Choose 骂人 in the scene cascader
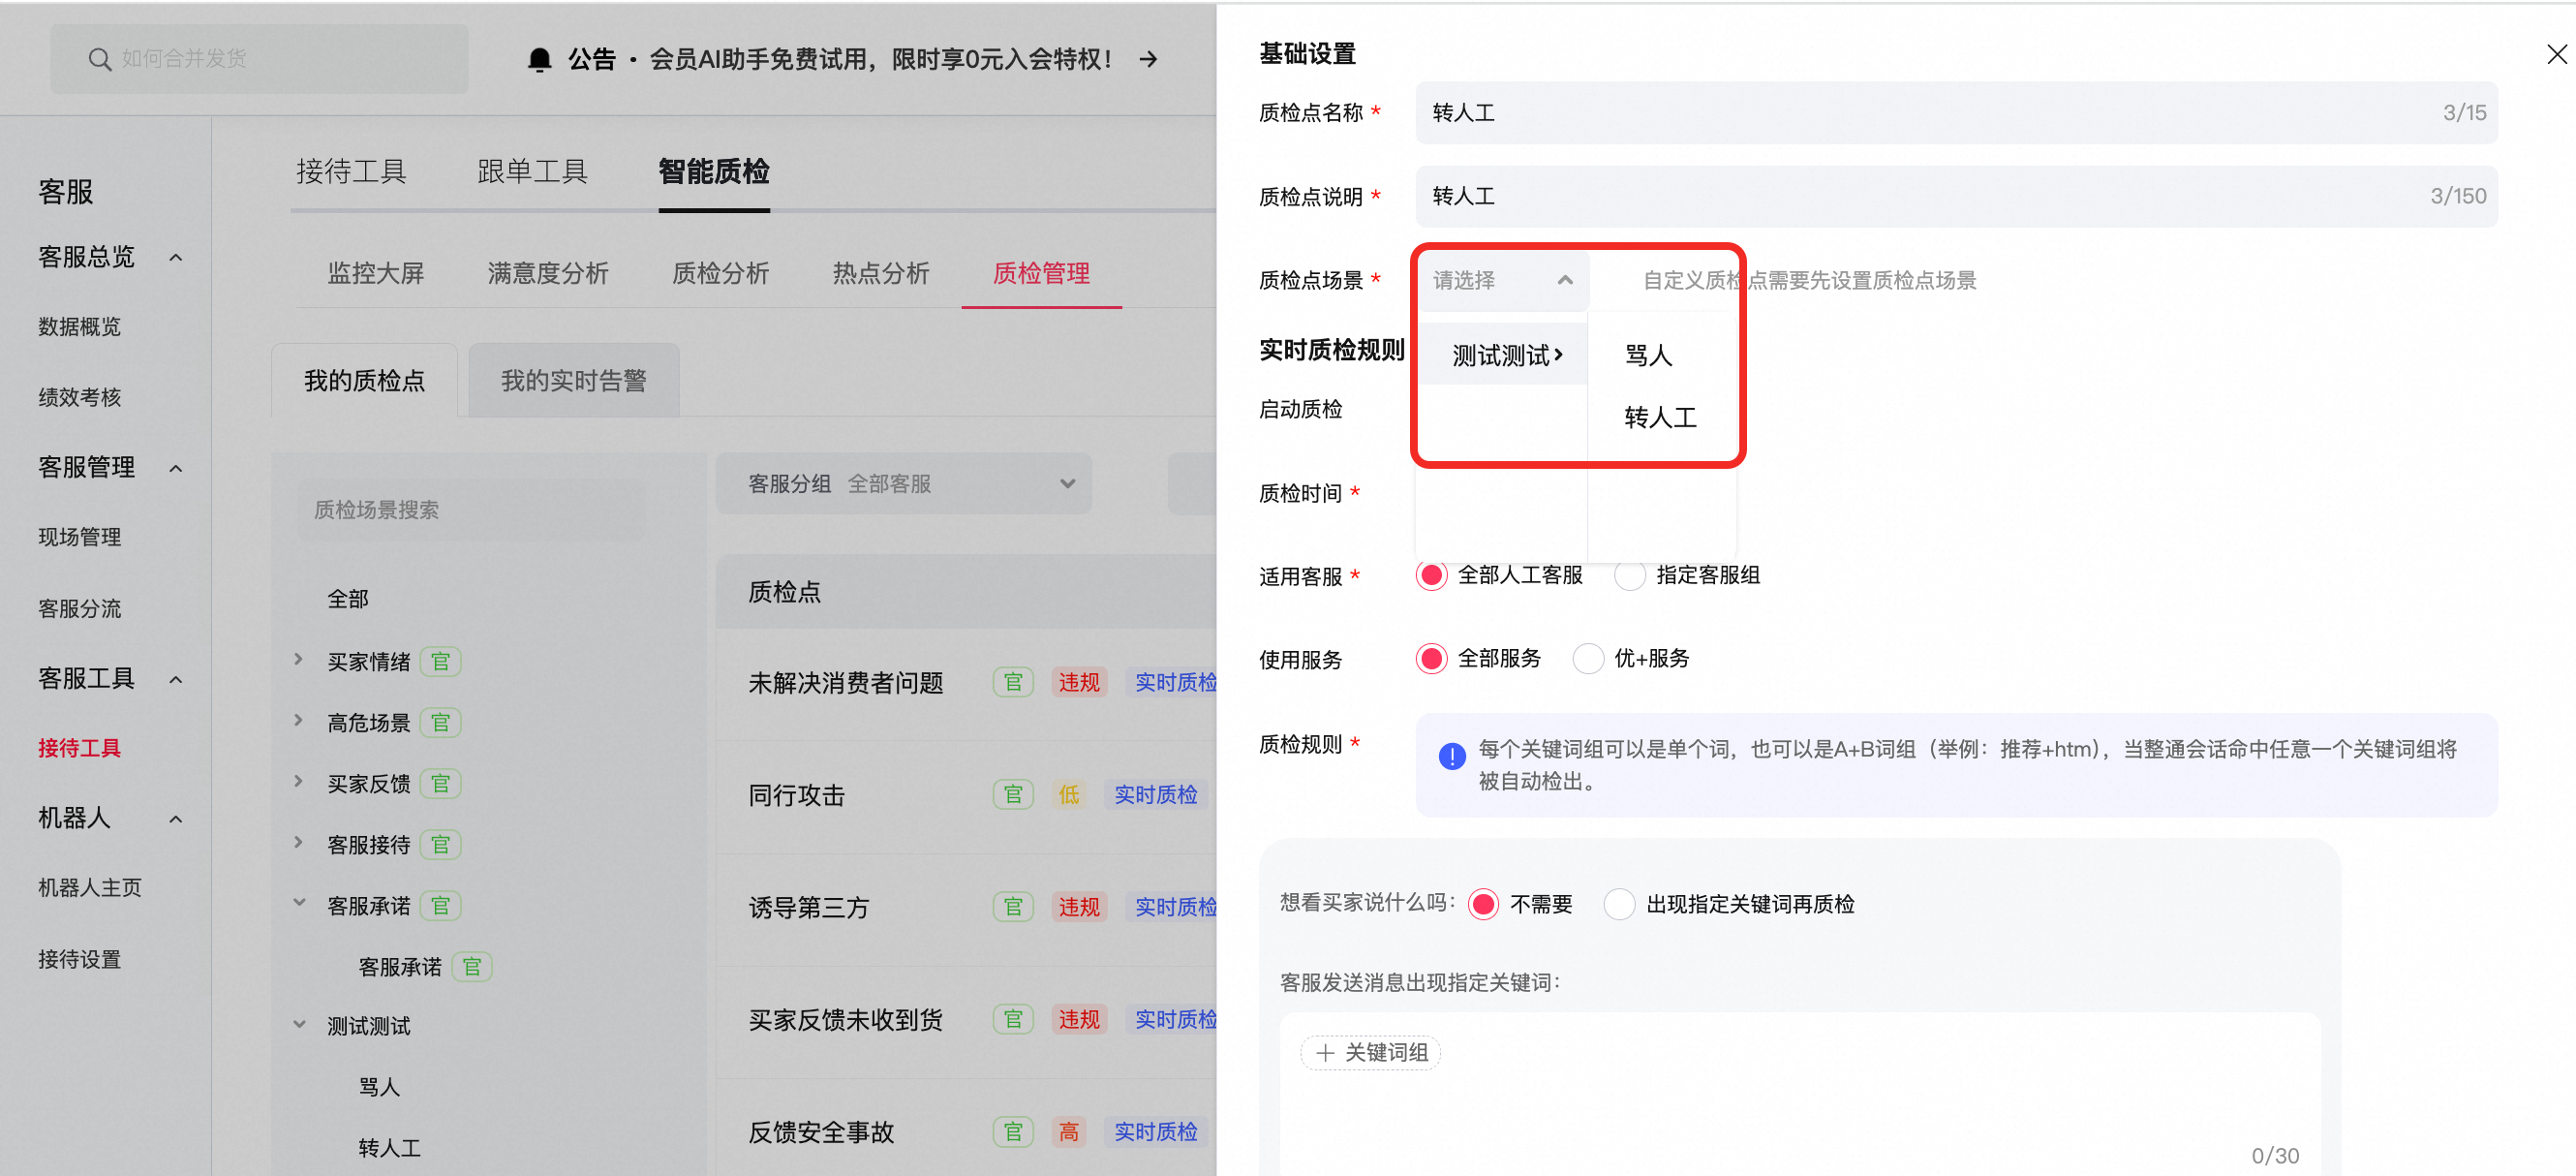The image size is (2576, 1176). (x=1648, y=355)
